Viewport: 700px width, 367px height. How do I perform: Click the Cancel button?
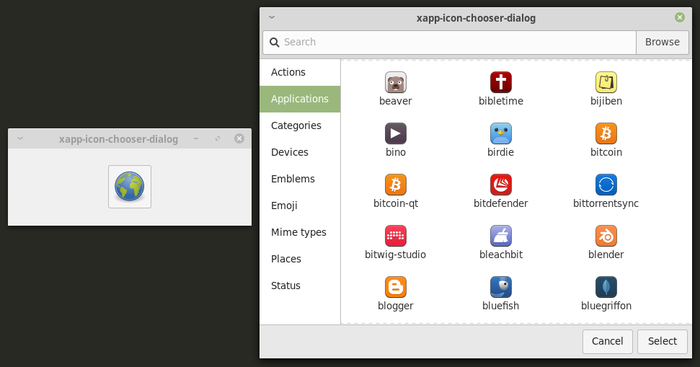(x=607, y=341)
